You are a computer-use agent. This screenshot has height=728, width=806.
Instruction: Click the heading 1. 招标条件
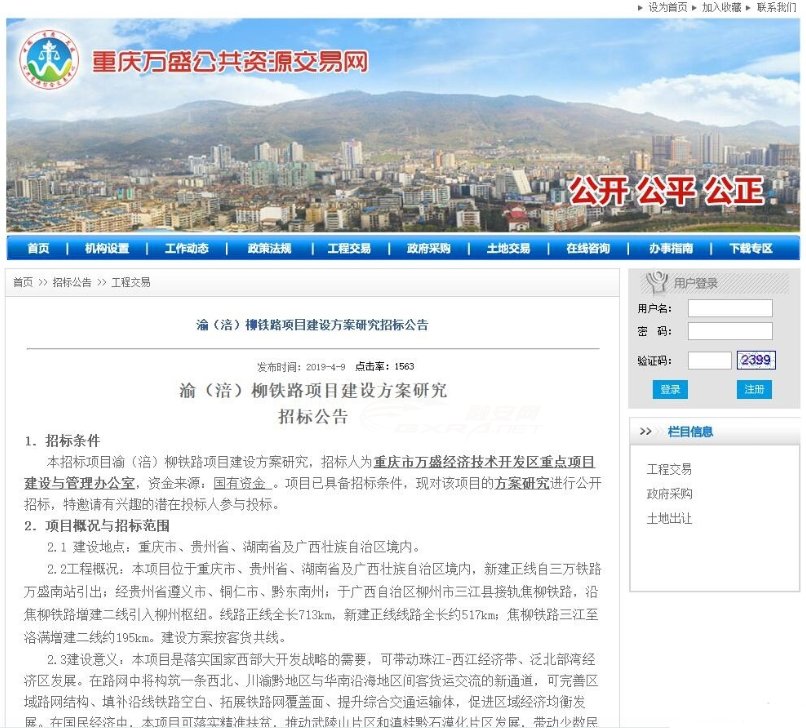coord(62,441)
